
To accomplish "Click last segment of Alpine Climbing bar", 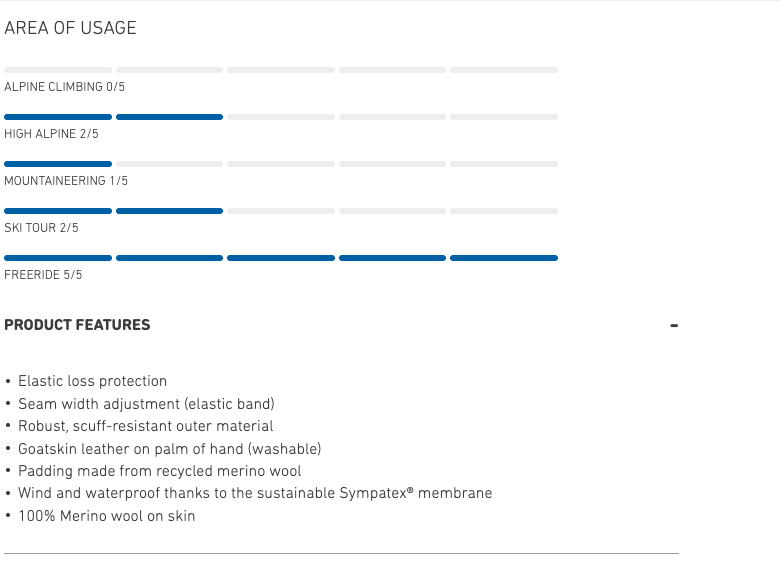I will (x=503, y=70).
